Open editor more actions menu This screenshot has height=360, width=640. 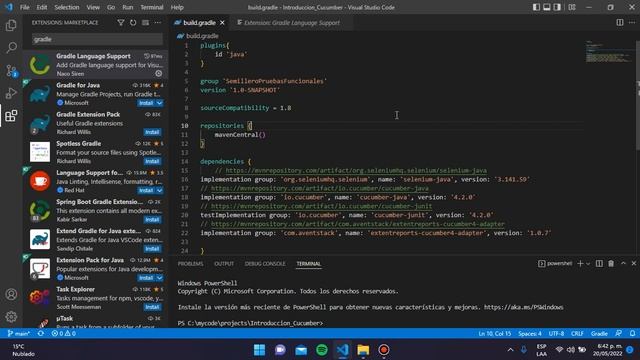(632, 22)
